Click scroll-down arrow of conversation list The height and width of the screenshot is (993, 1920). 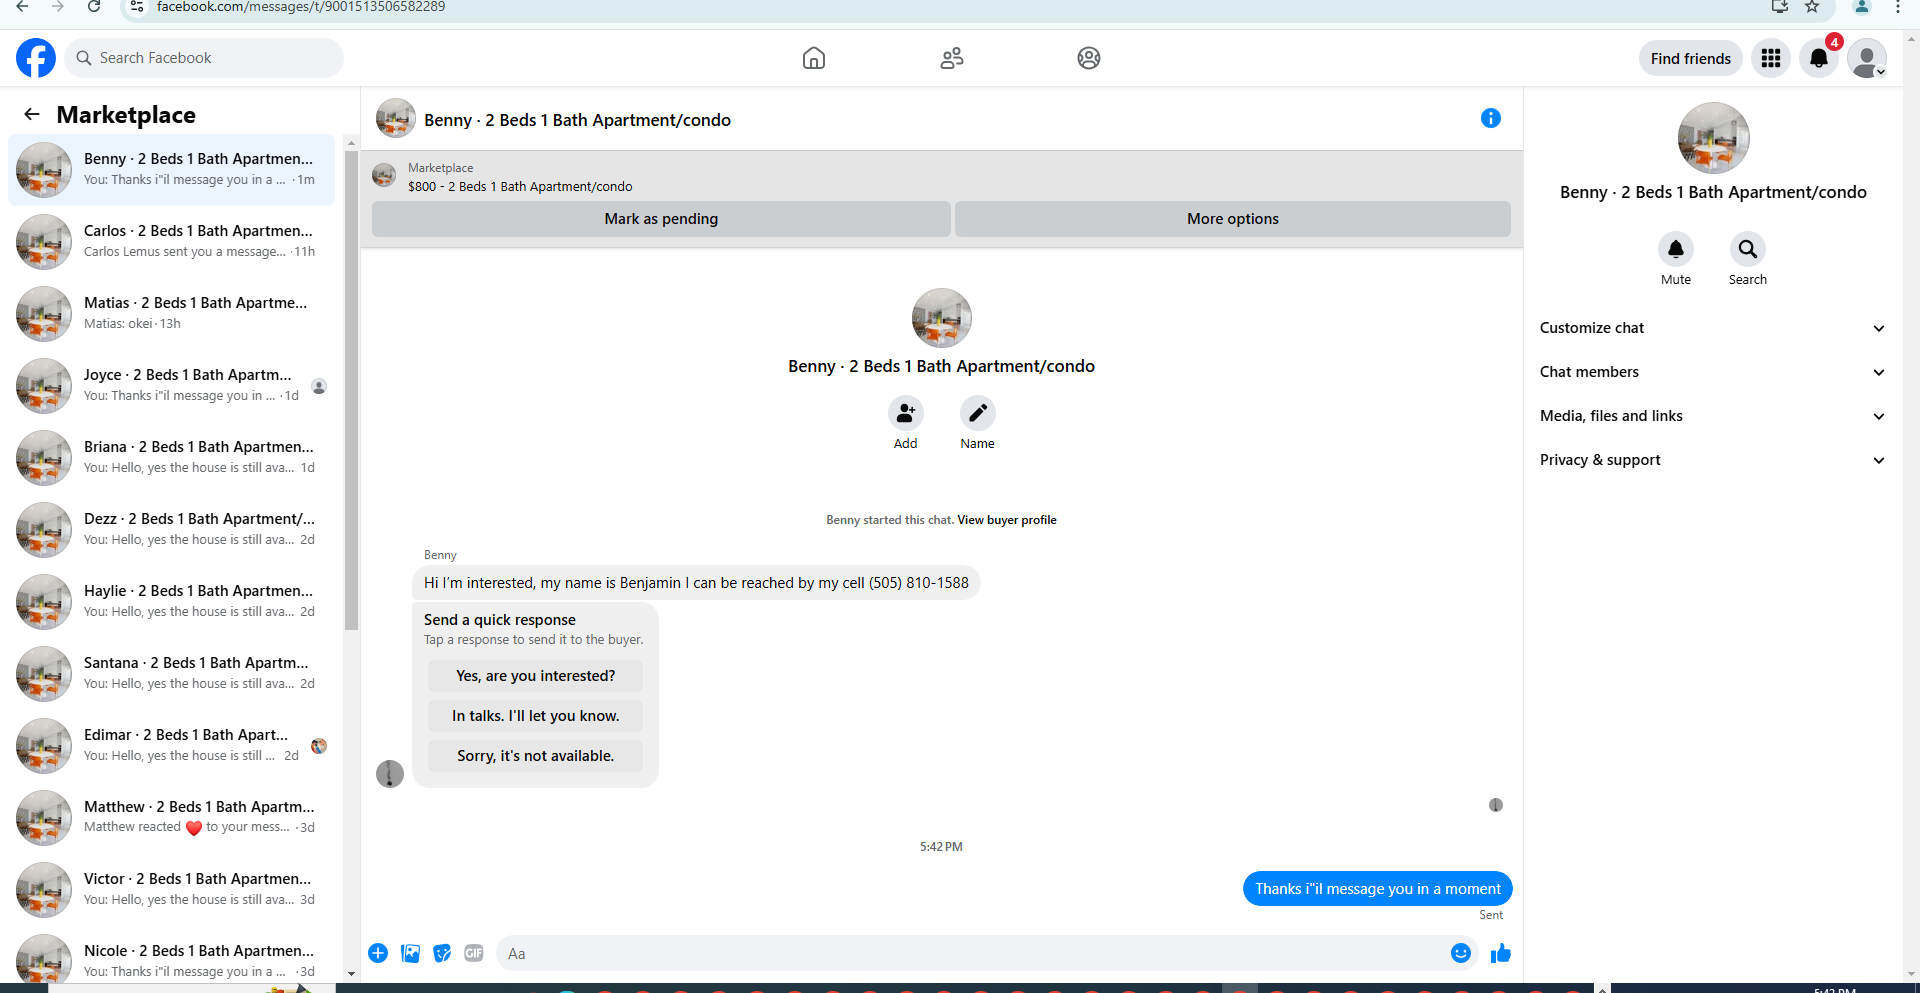click(351, 973)
